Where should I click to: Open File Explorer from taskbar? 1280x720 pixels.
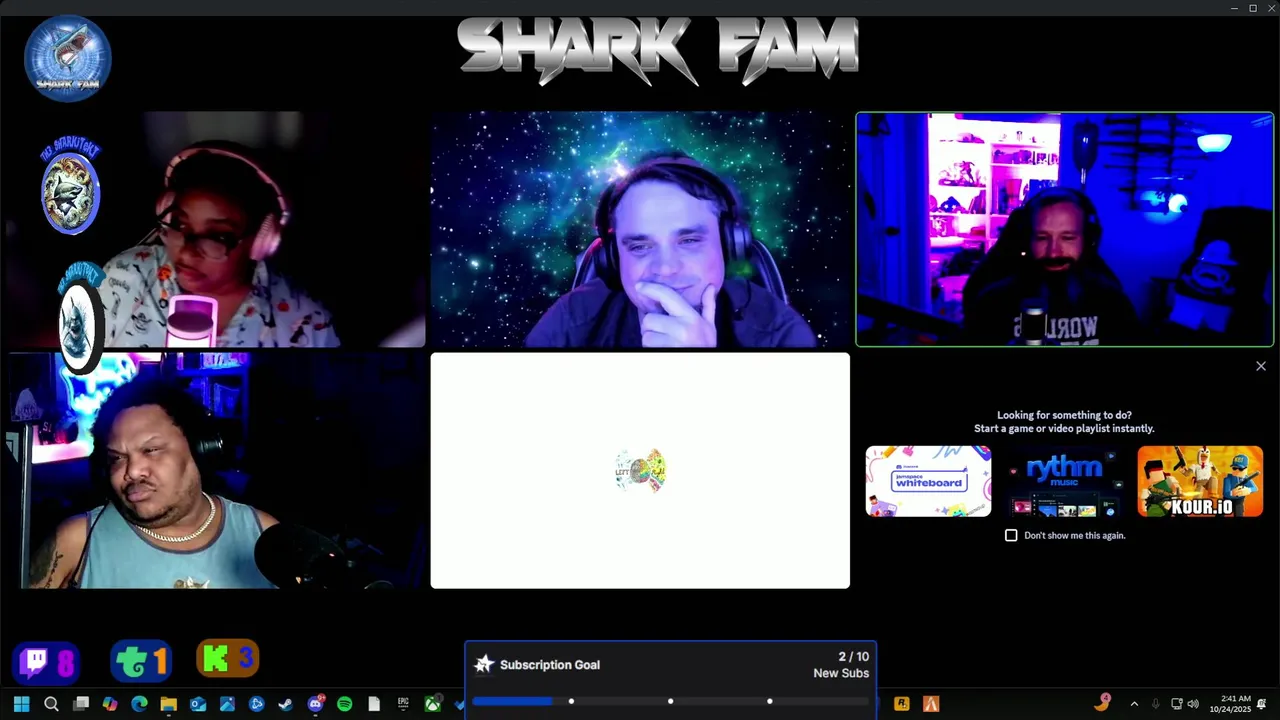tap(168, 704)
